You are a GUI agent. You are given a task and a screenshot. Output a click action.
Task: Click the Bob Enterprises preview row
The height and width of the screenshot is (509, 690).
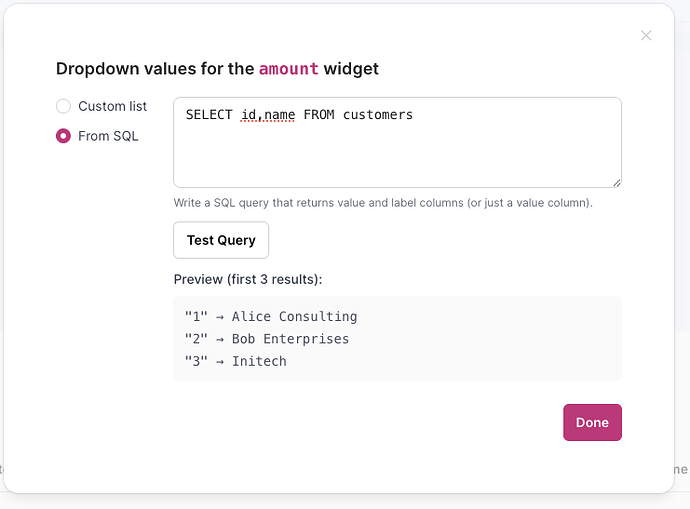tap(267, 339)
